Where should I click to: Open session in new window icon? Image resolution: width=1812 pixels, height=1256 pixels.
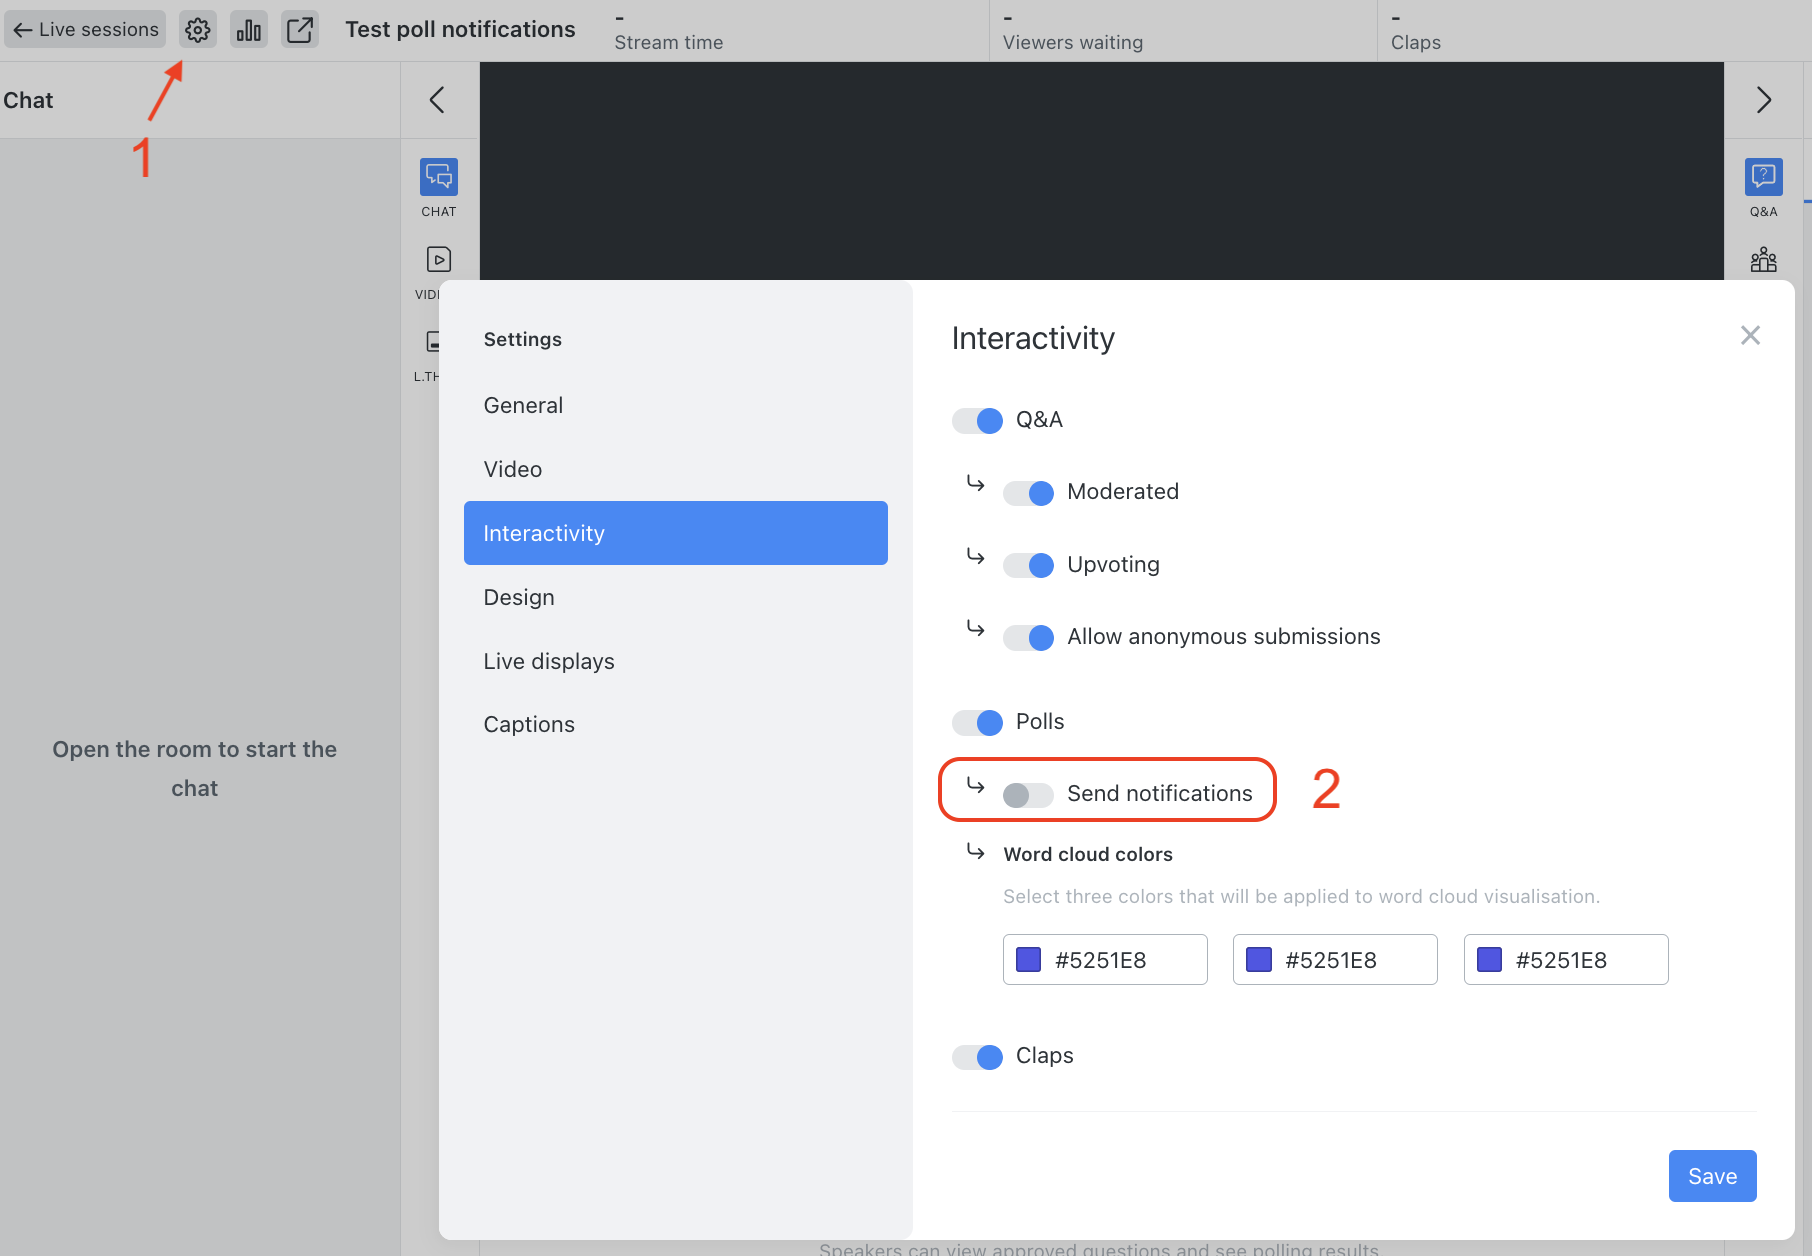[300, 30]
